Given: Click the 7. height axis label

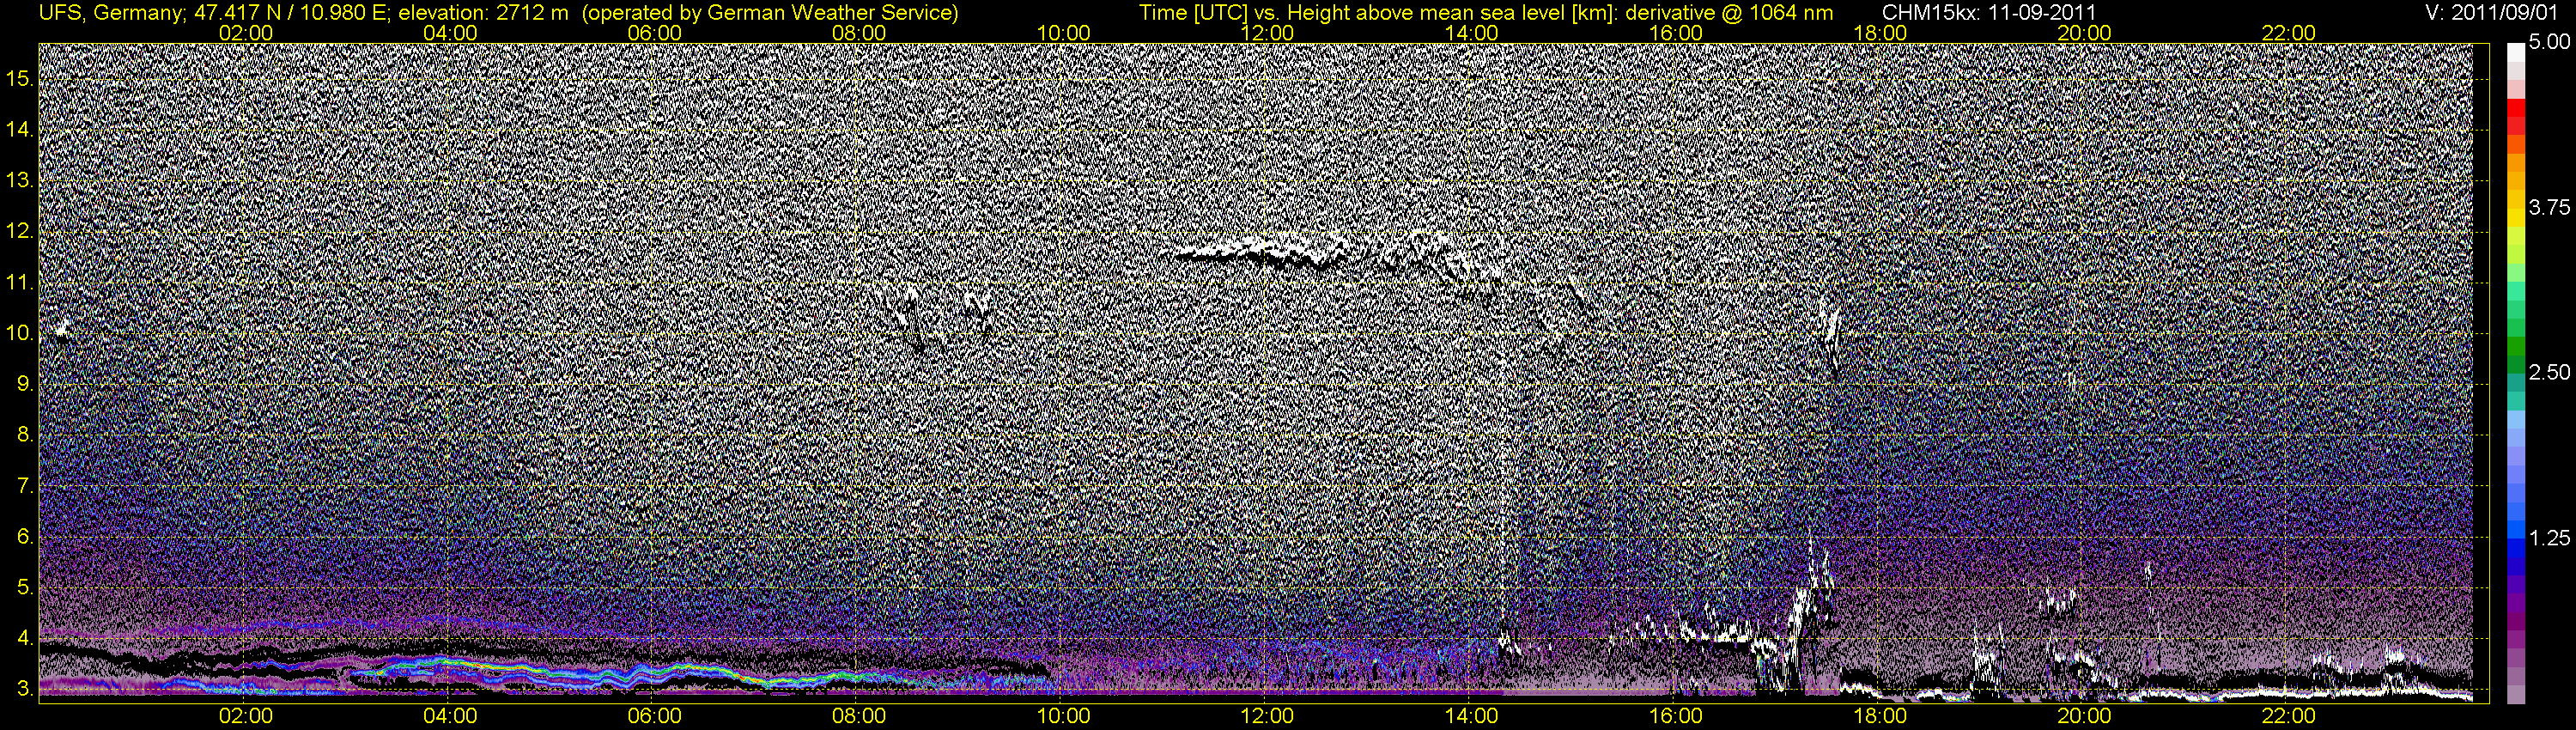Looking at the screenshot, I should (x=25, y=486).
